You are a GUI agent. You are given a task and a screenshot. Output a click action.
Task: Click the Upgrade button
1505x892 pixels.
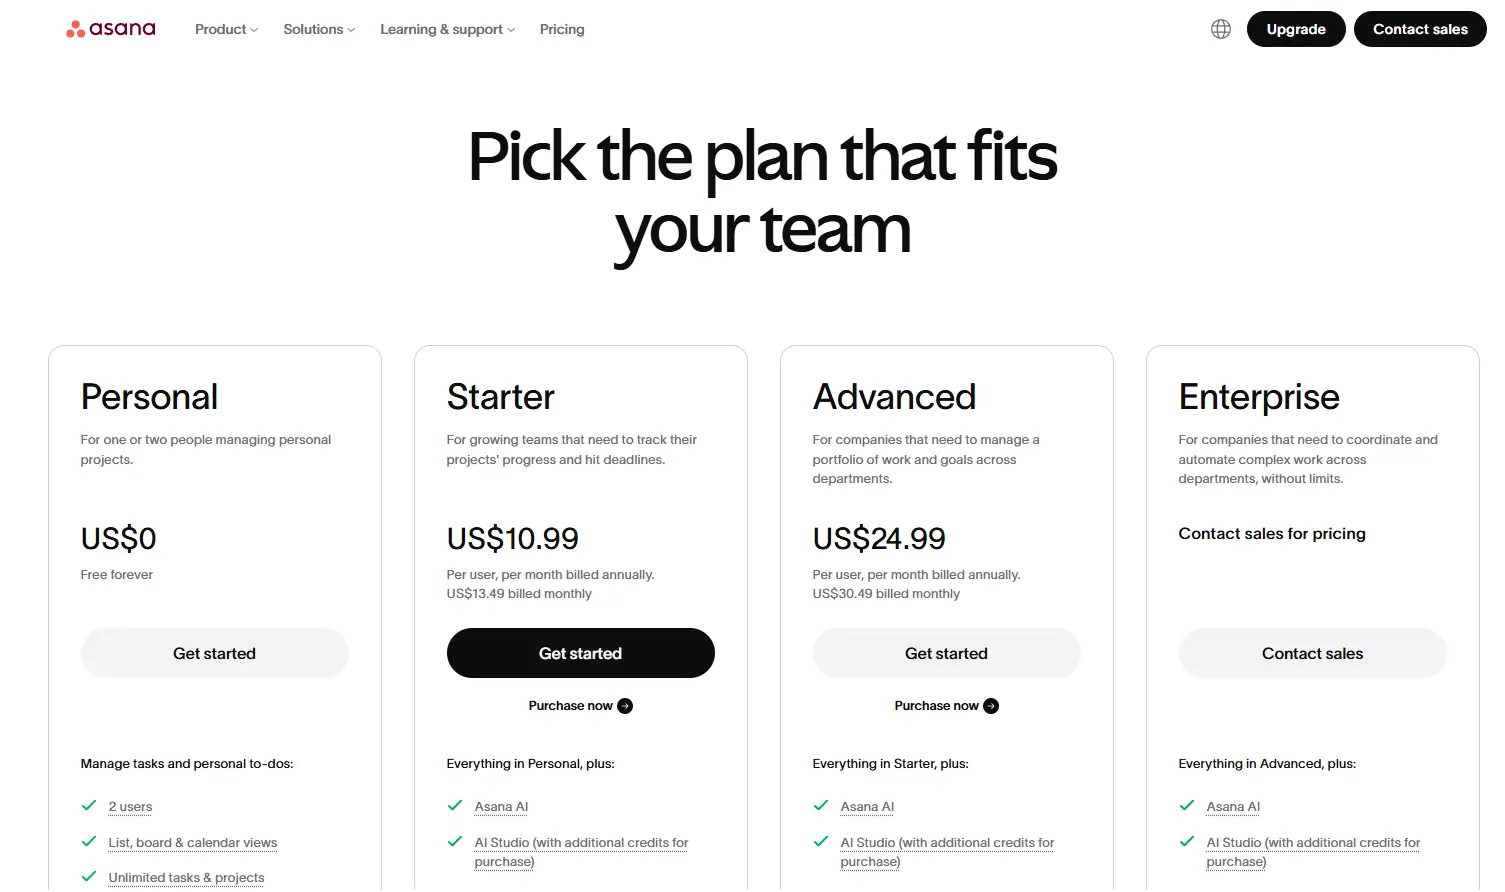click(x=1295, y=29)
